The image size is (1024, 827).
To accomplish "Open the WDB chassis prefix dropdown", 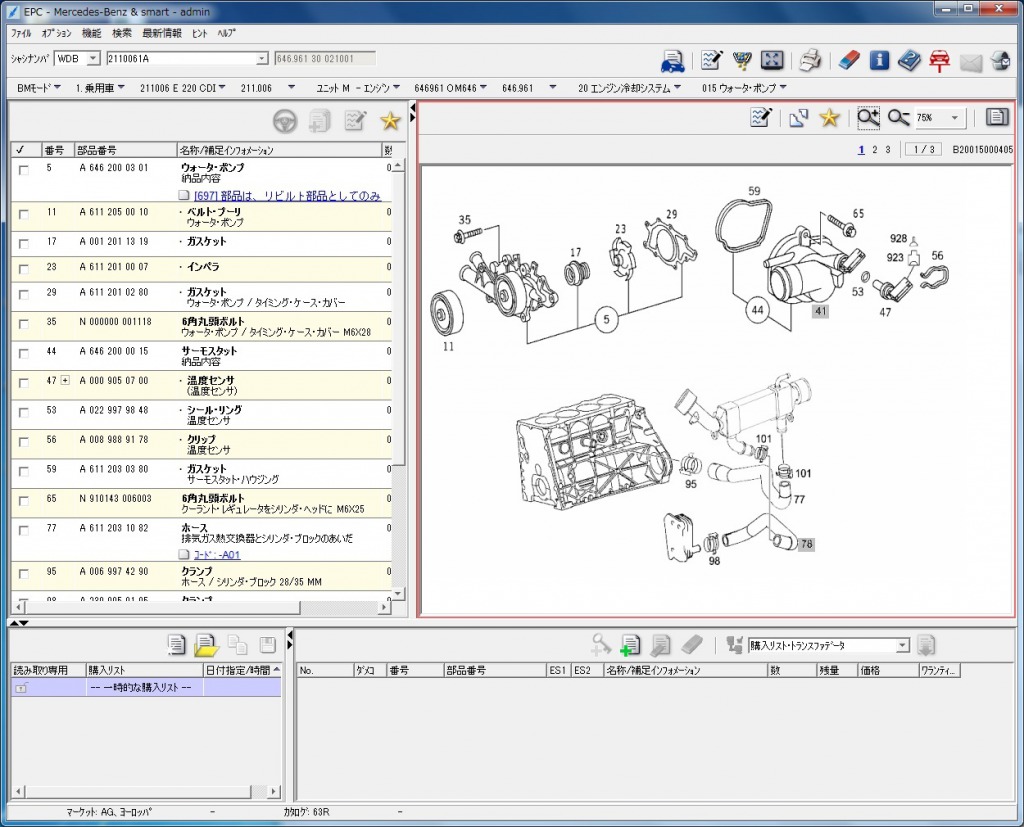I will [93, 59].
